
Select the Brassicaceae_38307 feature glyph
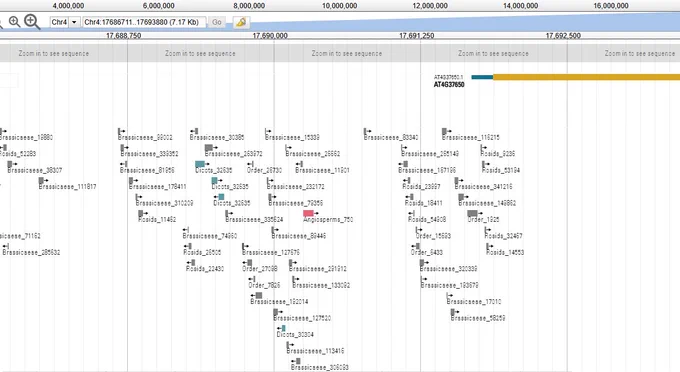(10, 164)
